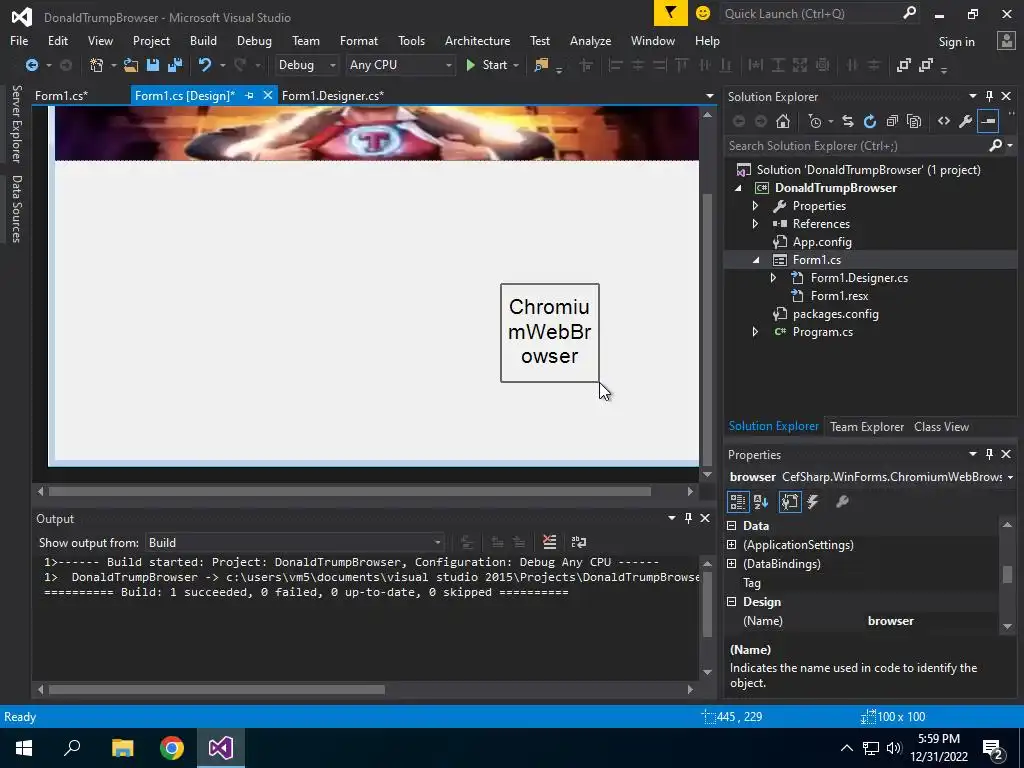
Task: Click the yellow notifications flag icon
Action: (x=671, y=13)
